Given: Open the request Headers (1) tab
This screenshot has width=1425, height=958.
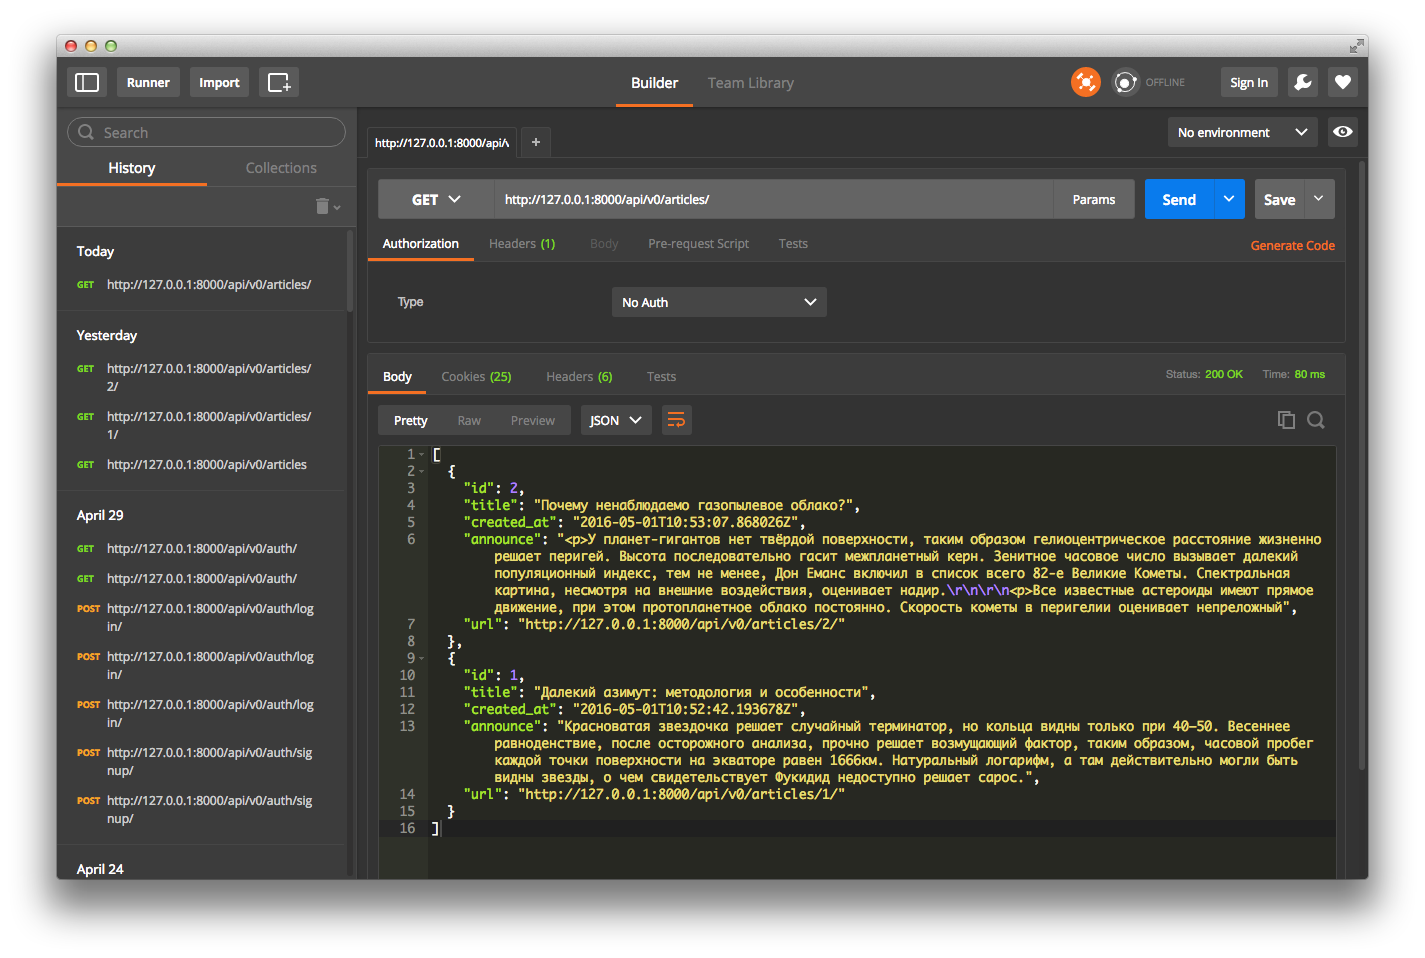Looking at the screenshot, I should (x=521, y=244).
